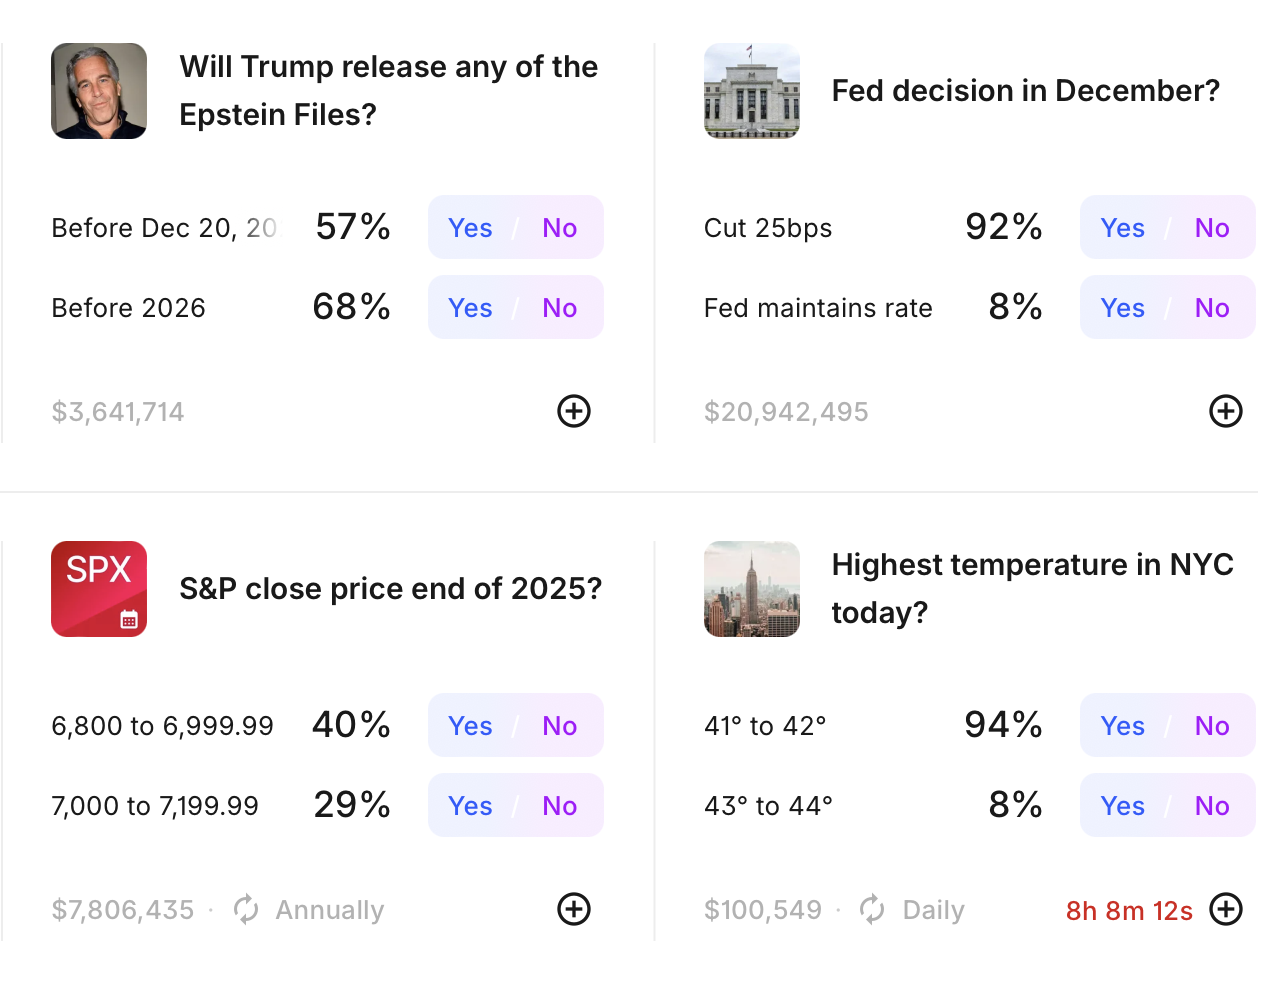This screenshot has width=1284, height=987.
Task: Click the outcome row 'Before 2026'
Action: click(x=128, y=307)
